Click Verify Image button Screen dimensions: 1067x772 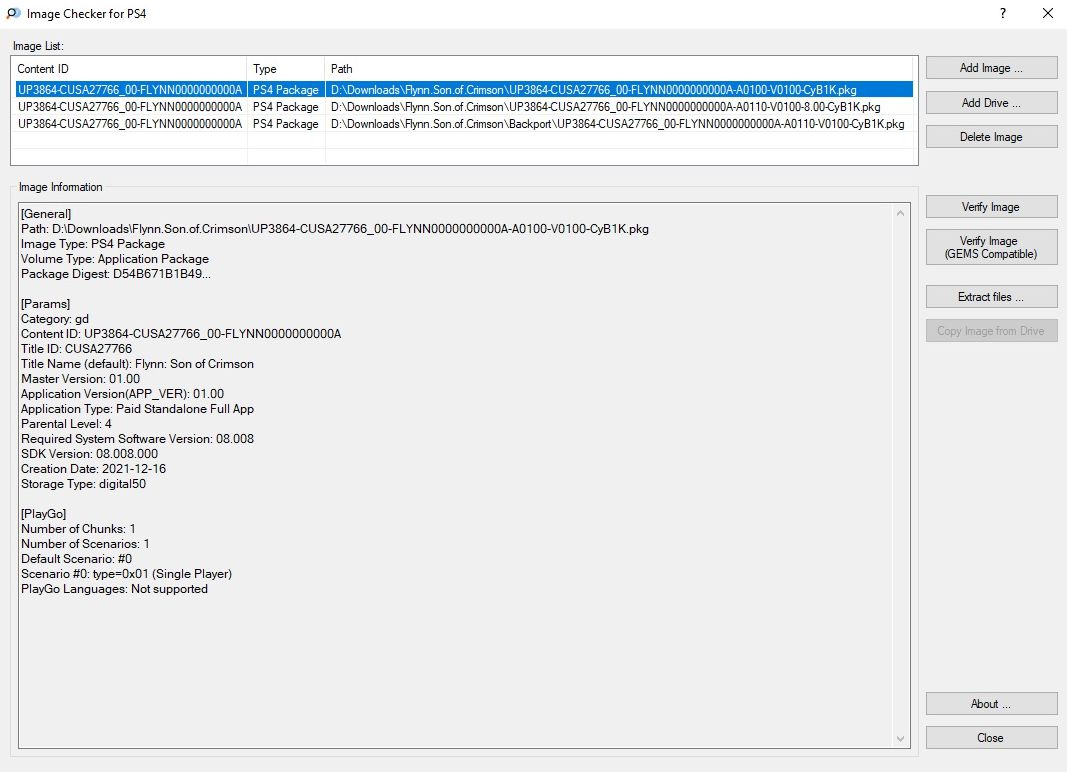[x=991, y=207]
